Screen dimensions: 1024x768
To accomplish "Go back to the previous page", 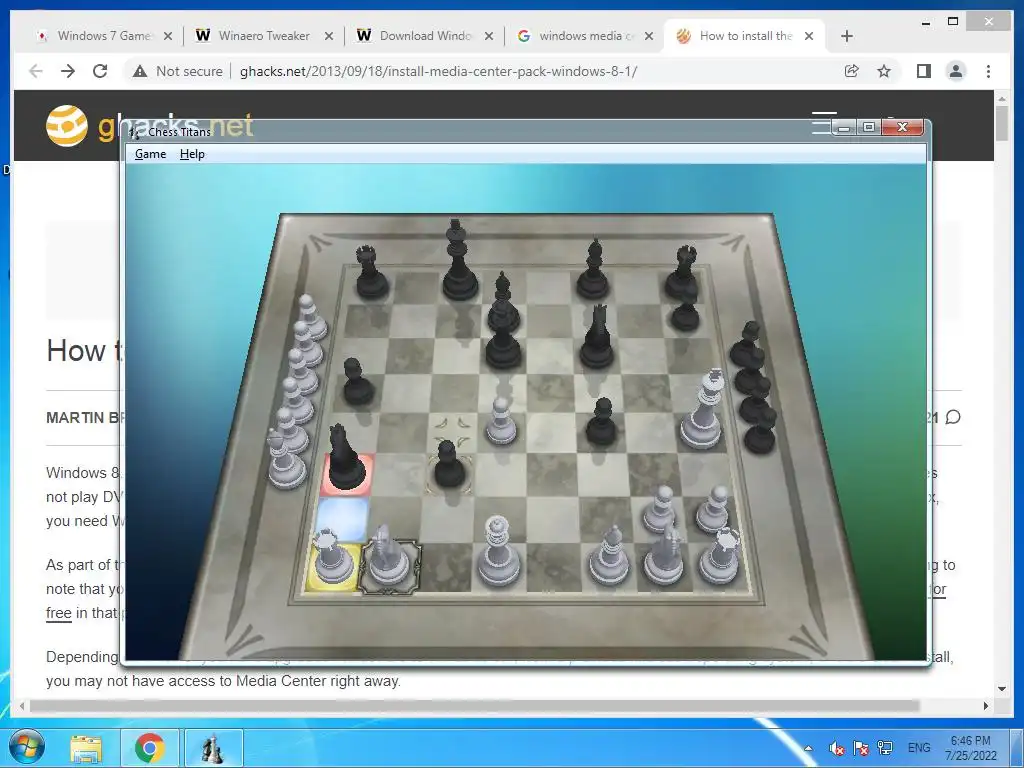I will pyautogui.click(x=36, y=71).
